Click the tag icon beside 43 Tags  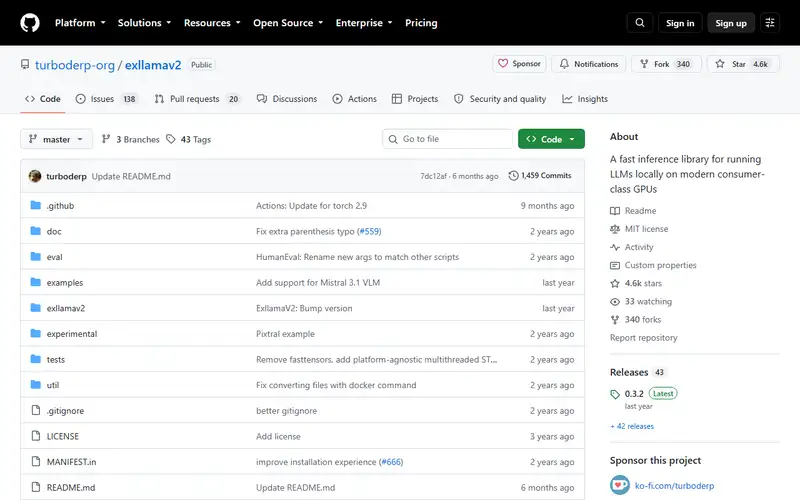[171, 139]
